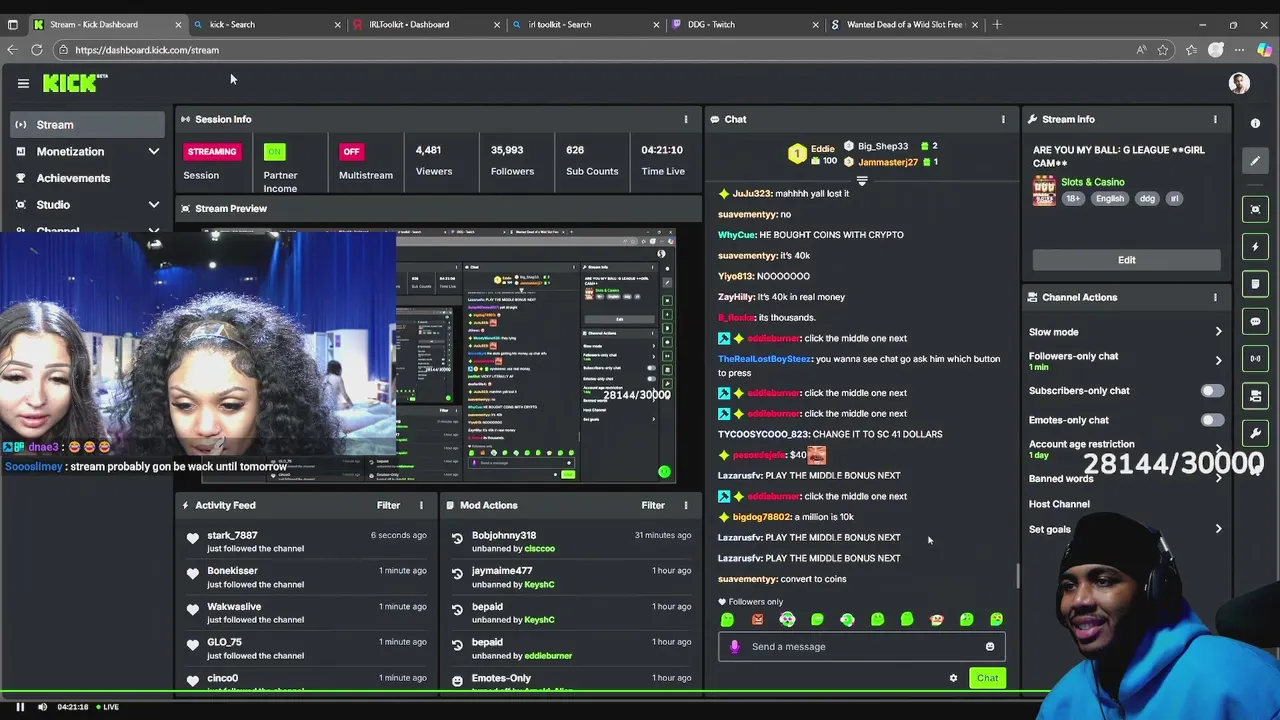Open Chat panel three-dot menu
Image resolution: width=1280 pixels, height=720 pixels.
point(1003,119)
